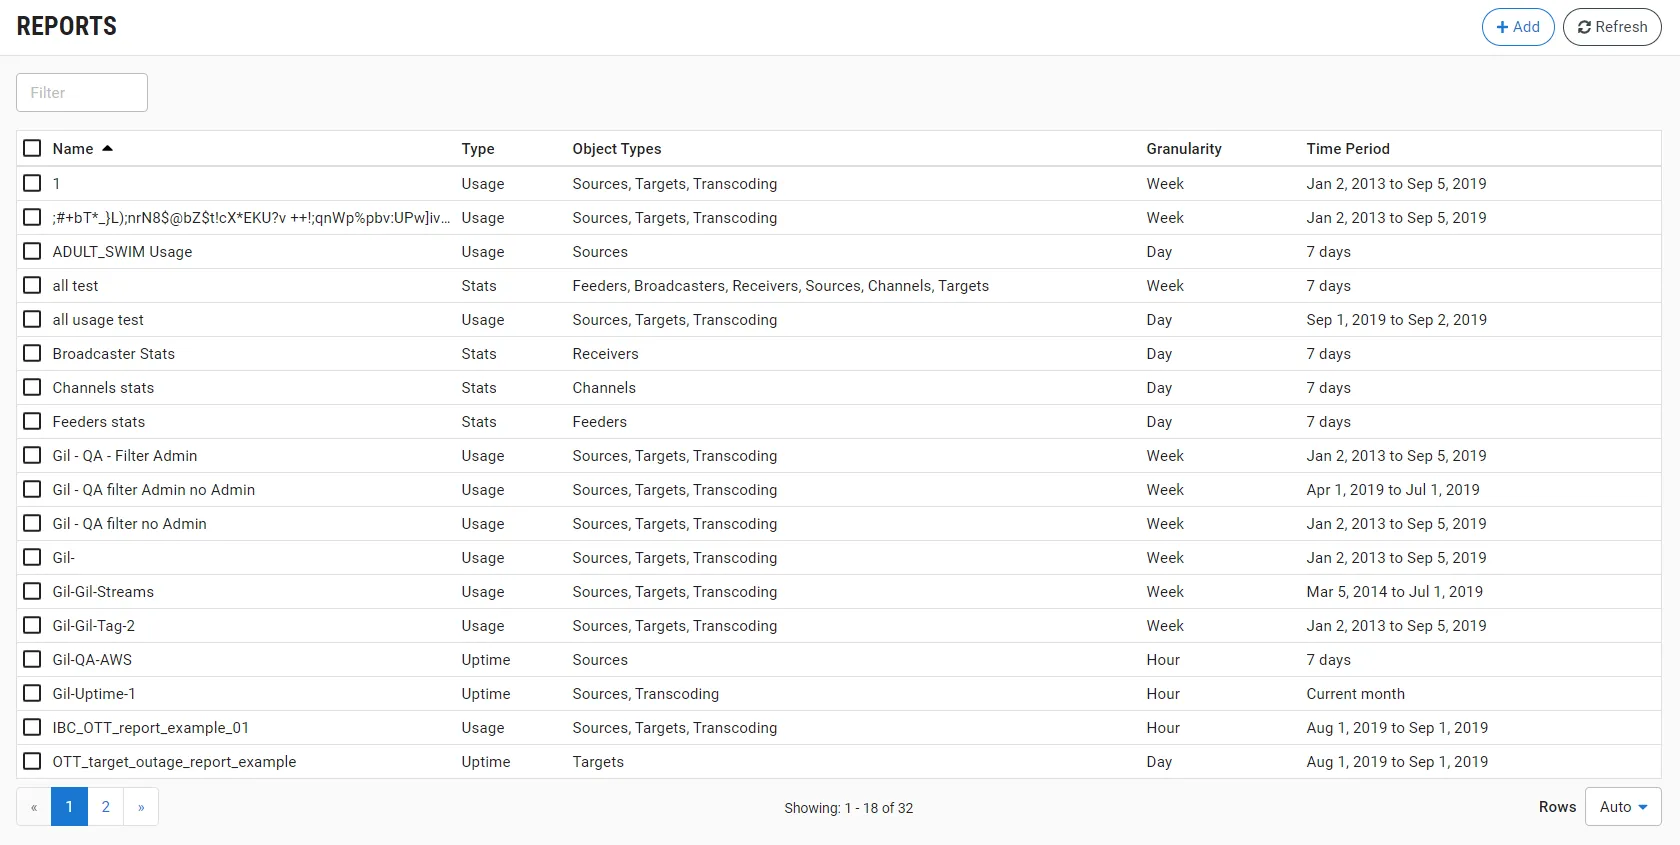Open the Gil-Gil-Streams report
This screenshot has width=1680, height=845.
click(103, 592)
